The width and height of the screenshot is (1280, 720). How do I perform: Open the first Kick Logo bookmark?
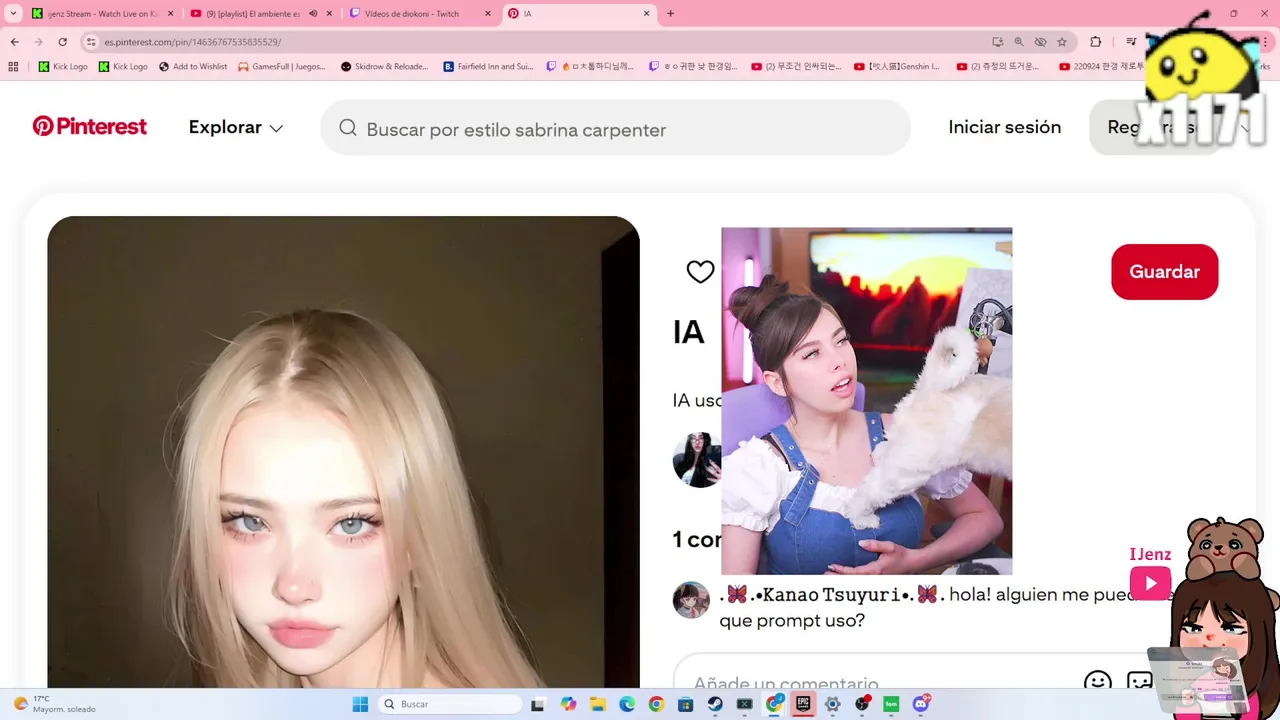(x=63, y=67)
